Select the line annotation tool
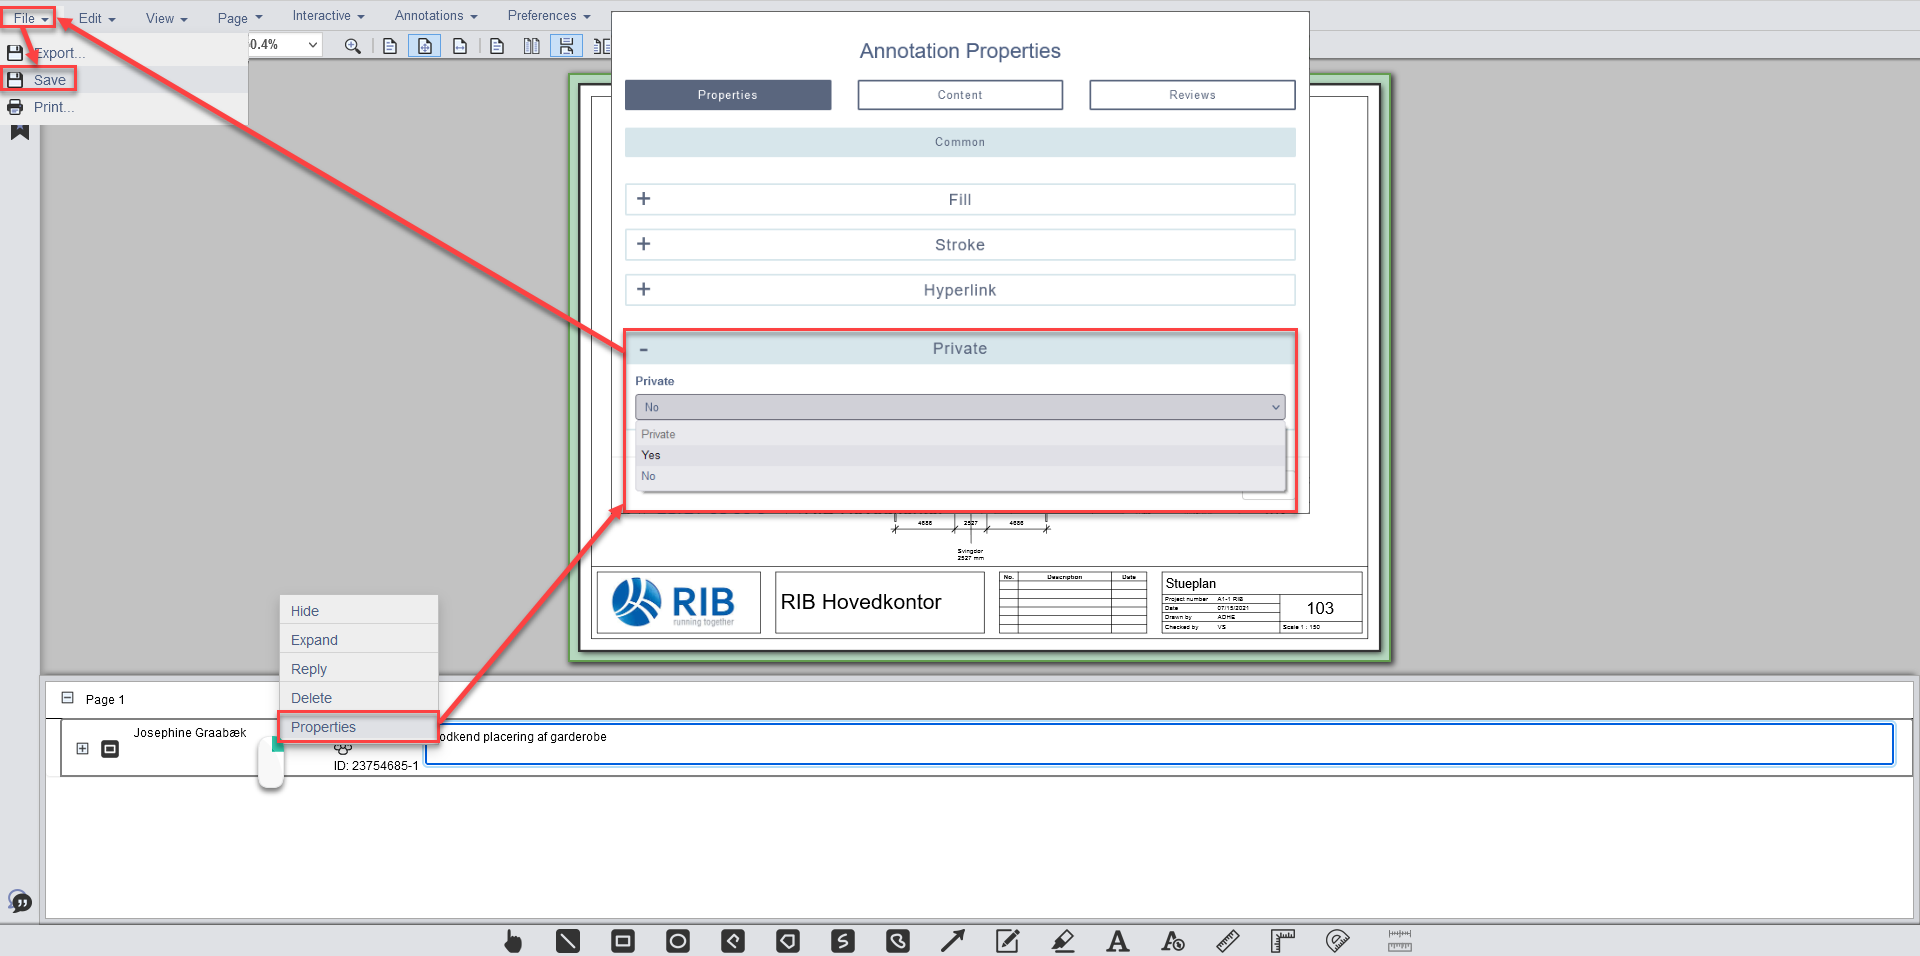Viewport: 1920px width, 956px height. pos(568,941)
